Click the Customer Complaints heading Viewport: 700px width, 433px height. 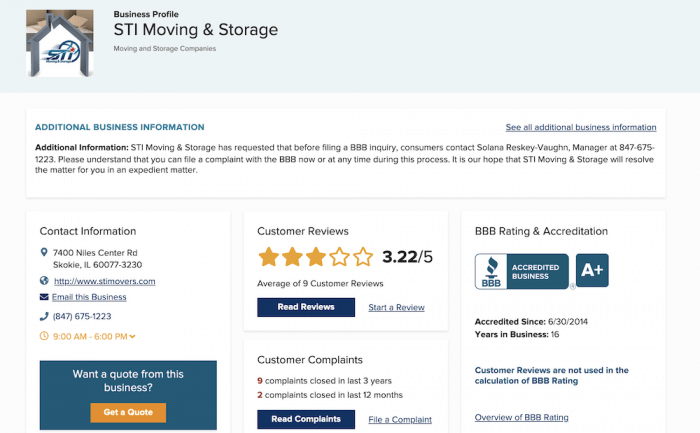point(310,360)
